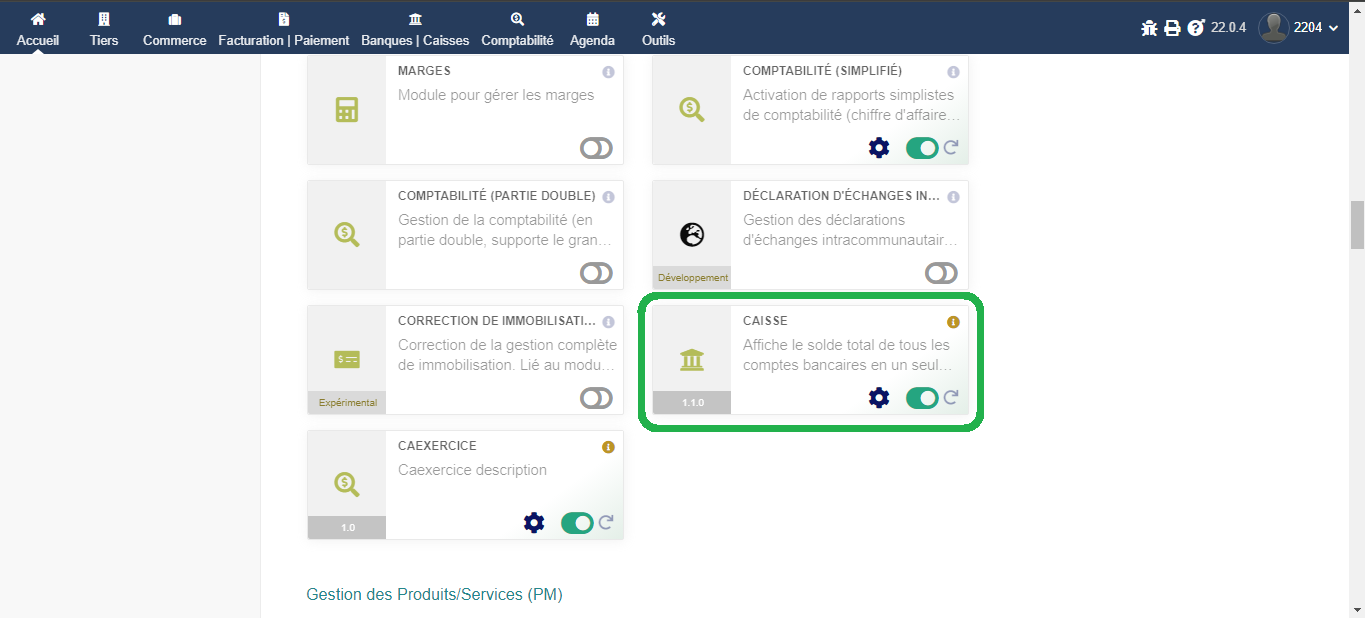Viewport: 1365px width, 618px height.
Task: Click the printer icon in top bar
Action: coord(1172,28)
